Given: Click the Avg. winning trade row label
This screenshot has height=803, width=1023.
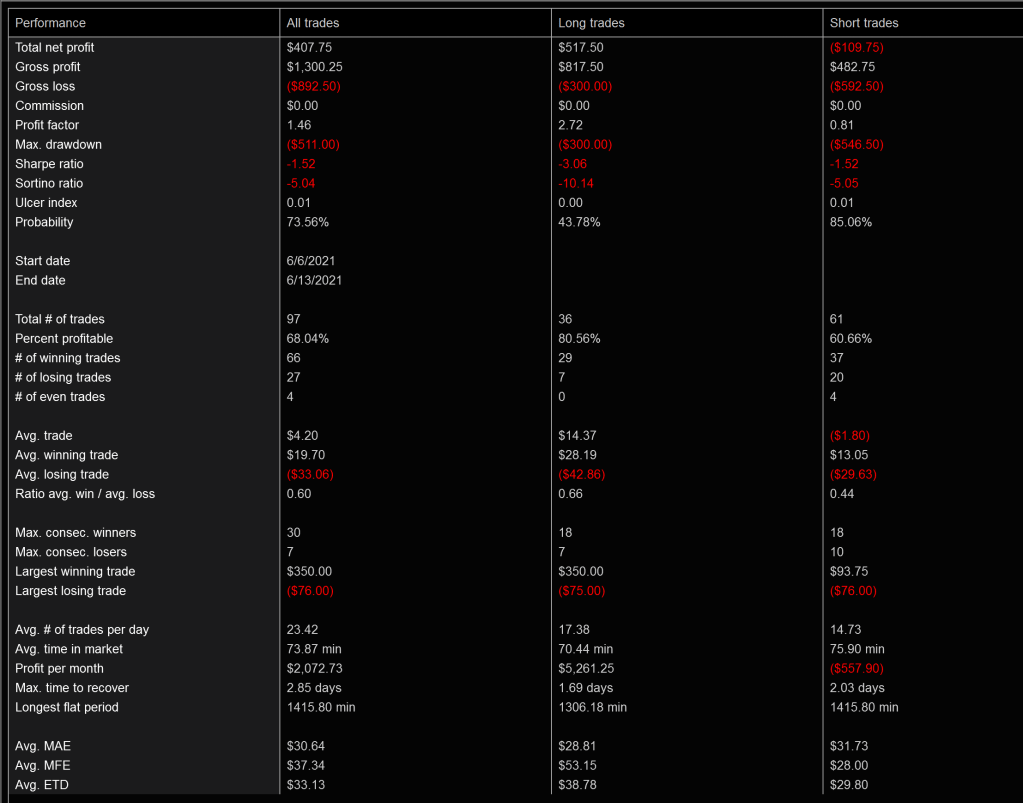Looking at the screenshot, I should coord(67,455).
